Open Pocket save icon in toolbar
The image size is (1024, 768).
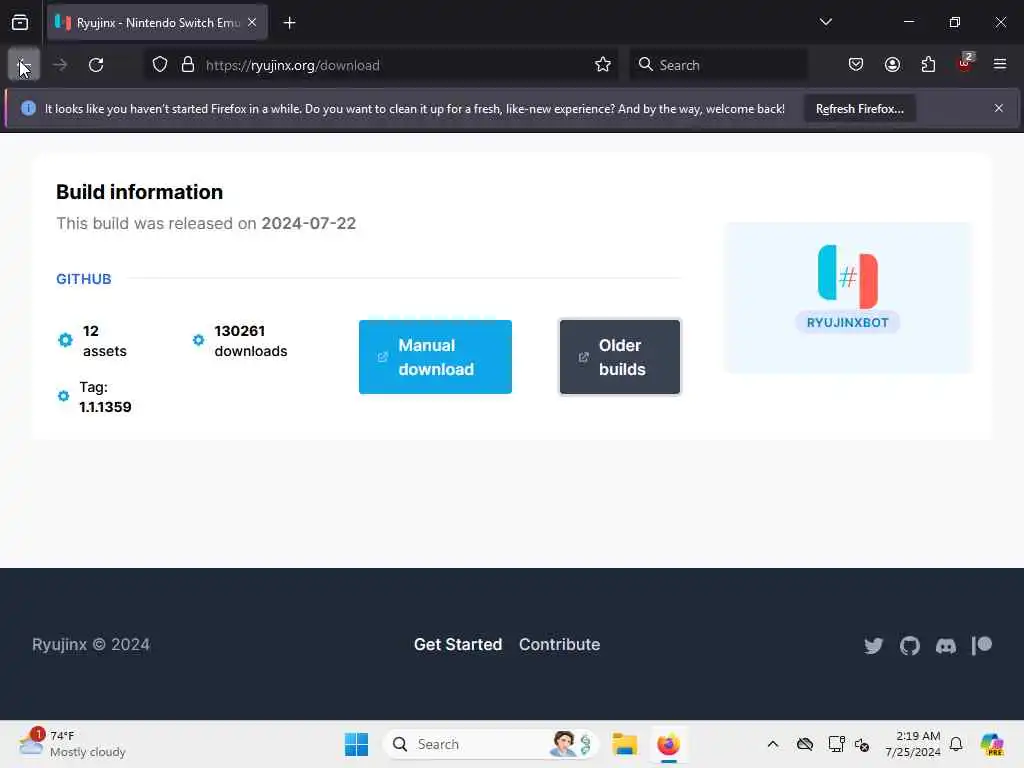click(856, 65)
